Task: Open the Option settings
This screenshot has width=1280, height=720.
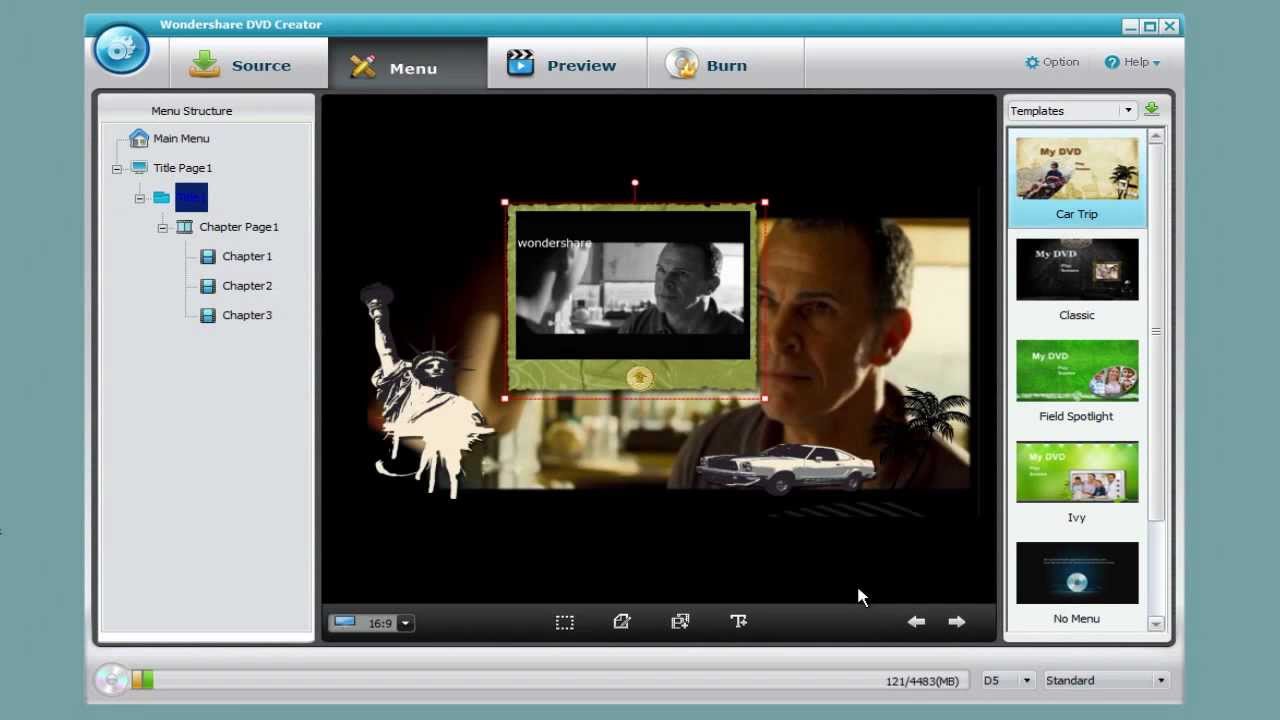Action: pyautogui.click(x=1052, y=62)
